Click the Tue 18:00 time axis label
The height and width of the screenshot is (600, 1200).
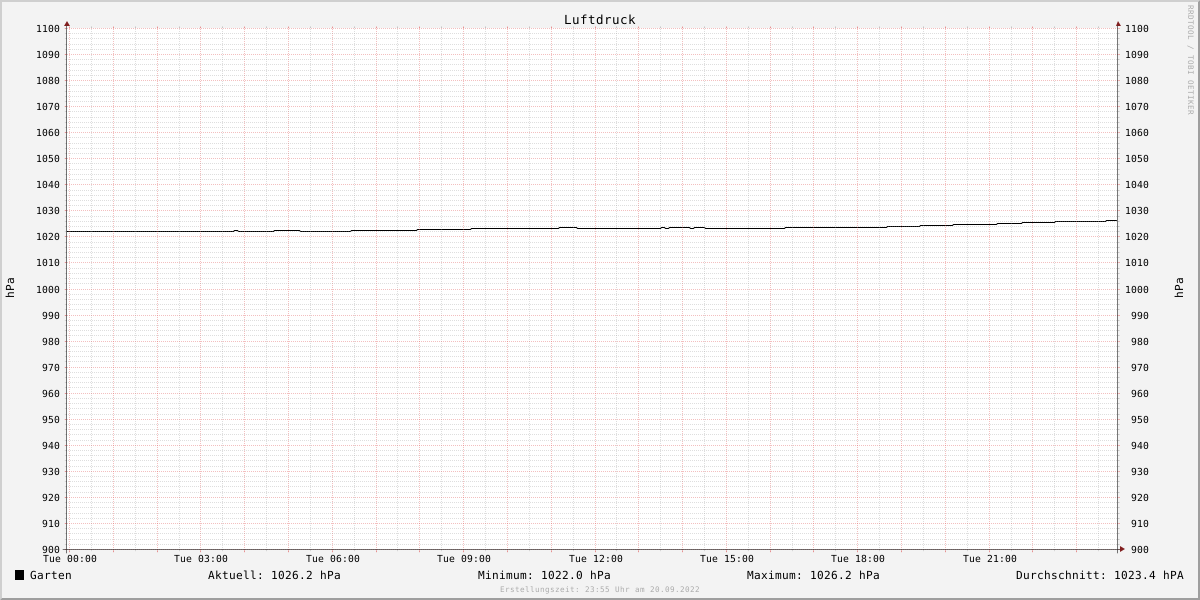tap(858, 559)
